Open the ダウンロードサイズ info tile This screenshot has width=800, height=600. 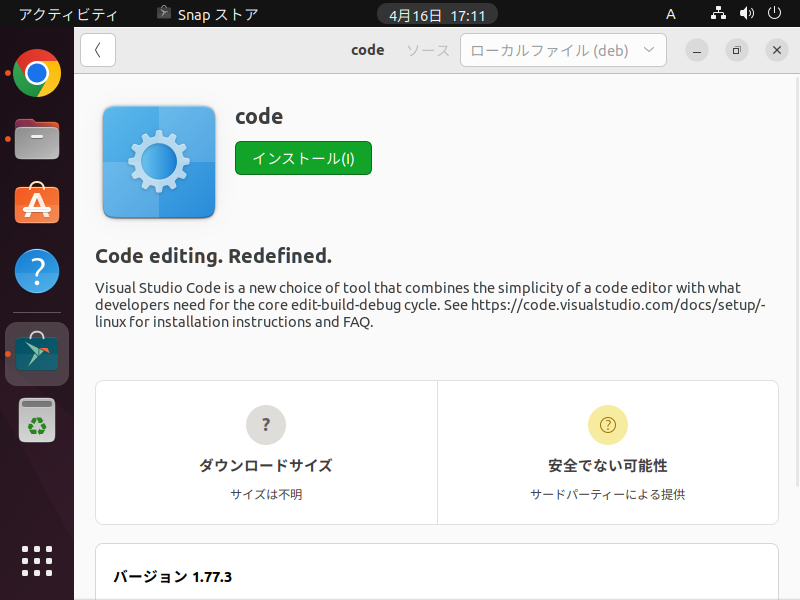(266, 453)
